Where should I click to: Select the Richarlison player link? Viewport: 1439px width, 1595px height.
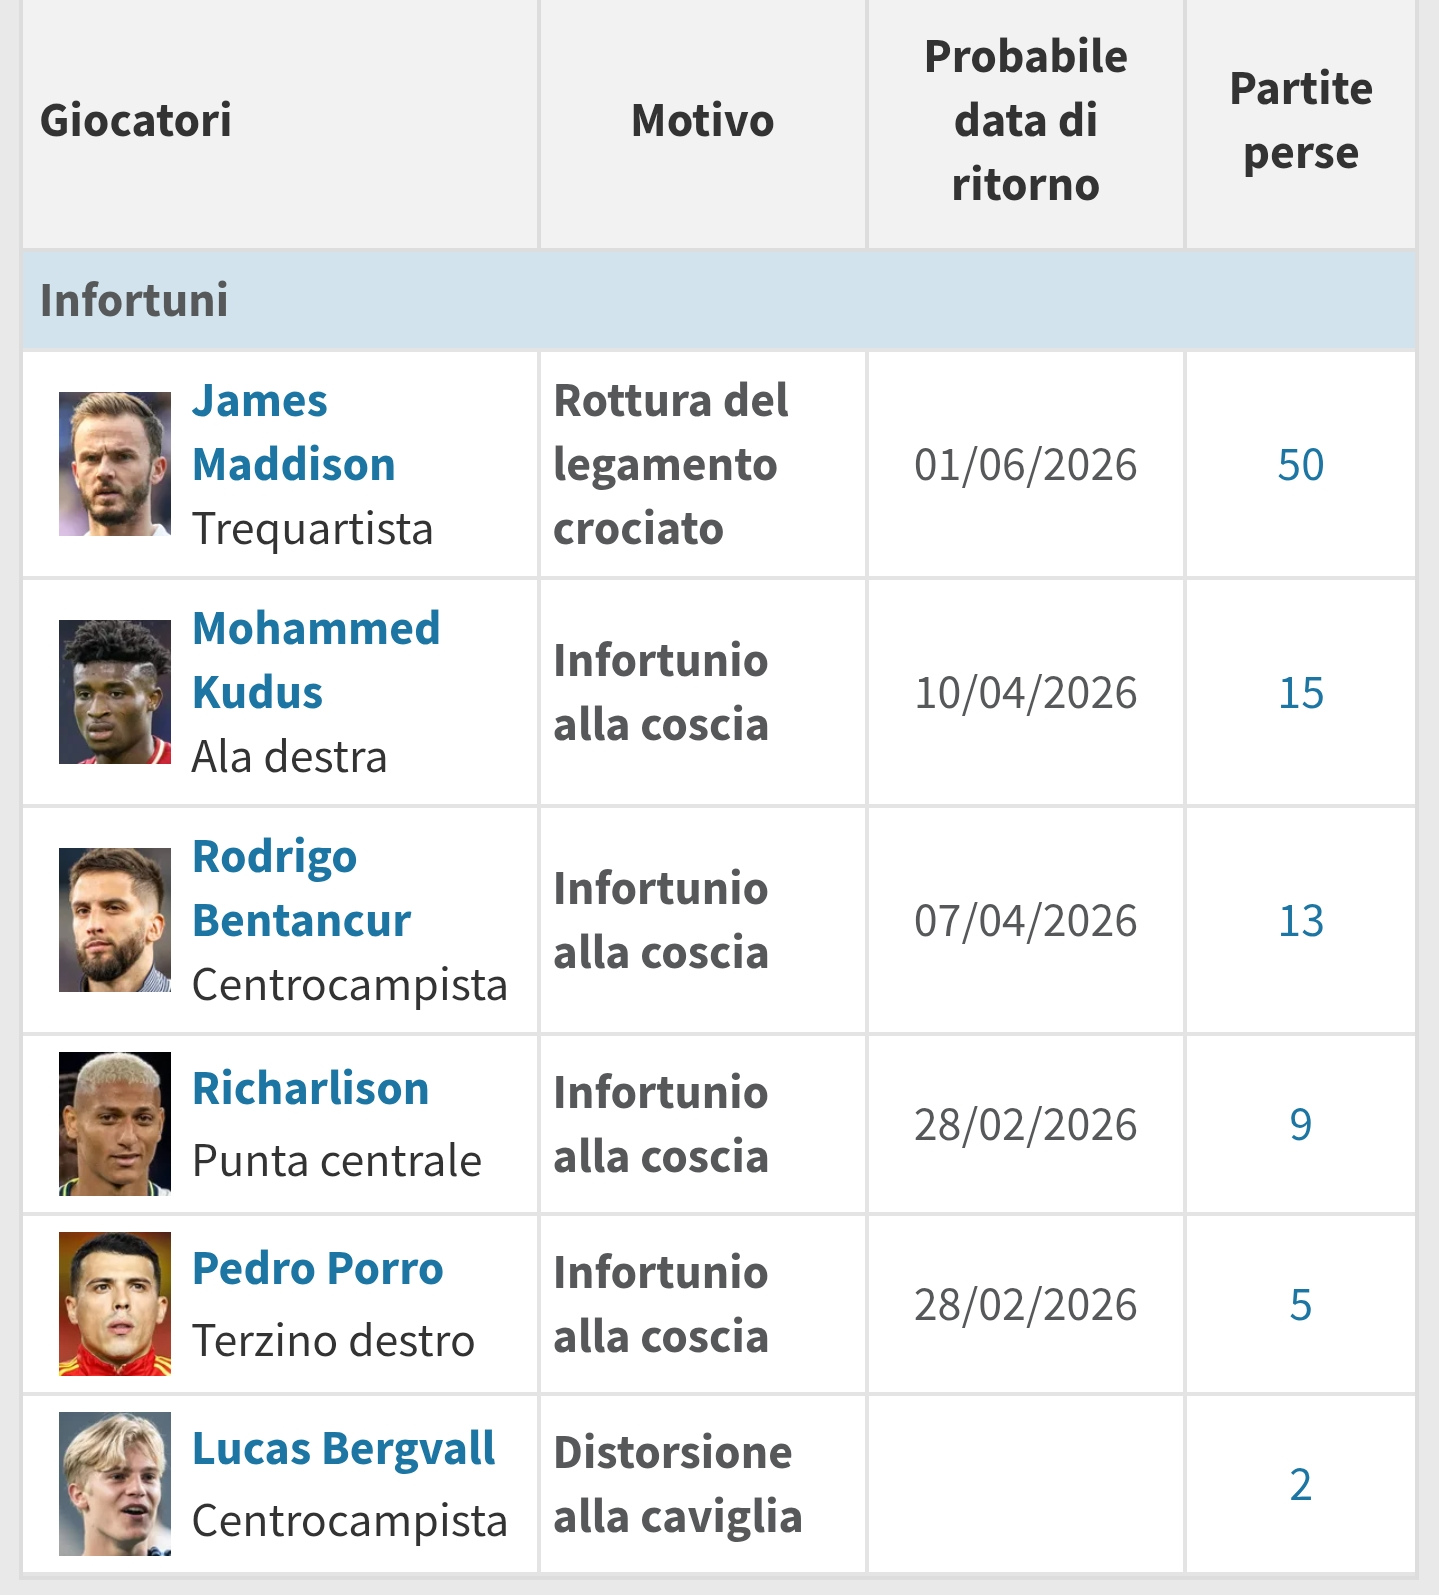tap(310, 1088)
